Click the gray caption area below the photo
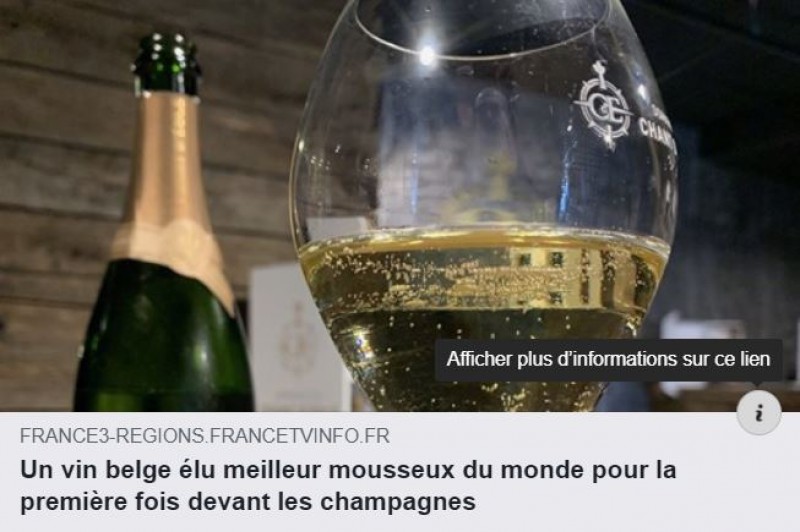Viewport: 800px width, 532px height. coord(400,472)
